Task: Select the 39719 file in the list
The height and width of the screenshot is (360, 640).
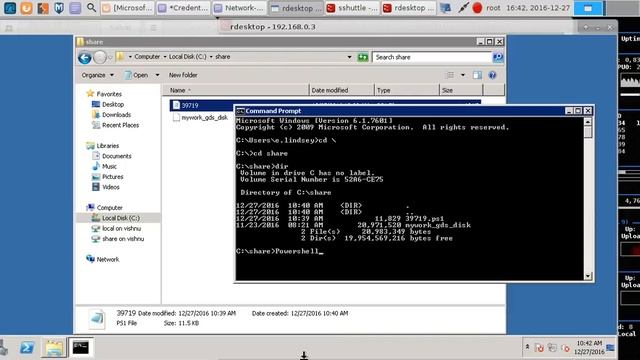Action: pyautogui.click(x=190, y=105)
